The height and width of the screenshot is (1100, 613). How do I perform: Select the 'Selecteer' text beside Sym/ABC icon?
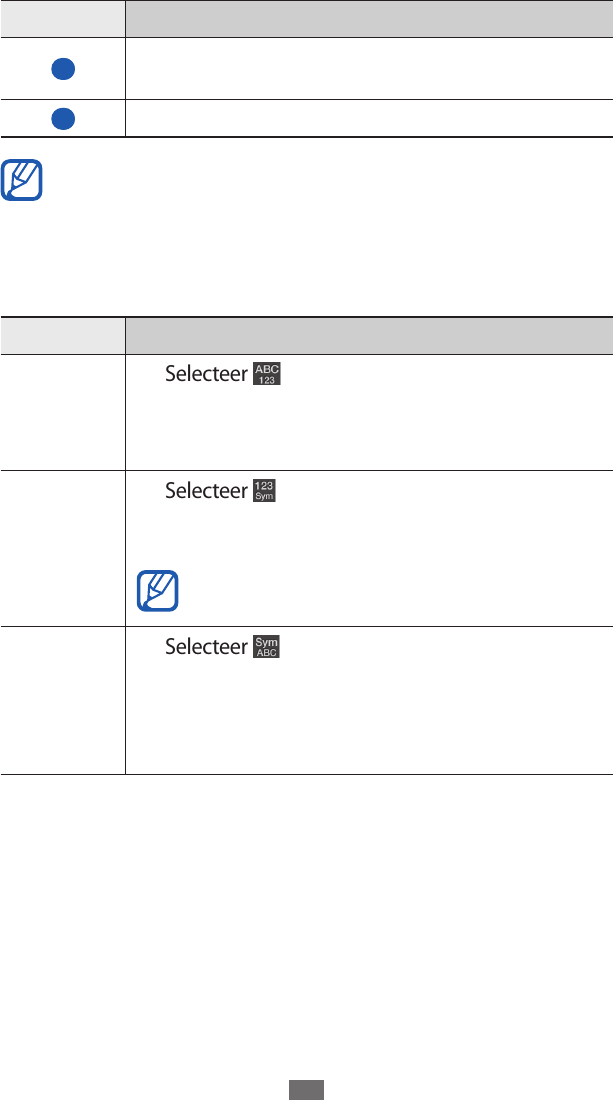(x=207, y=647)
